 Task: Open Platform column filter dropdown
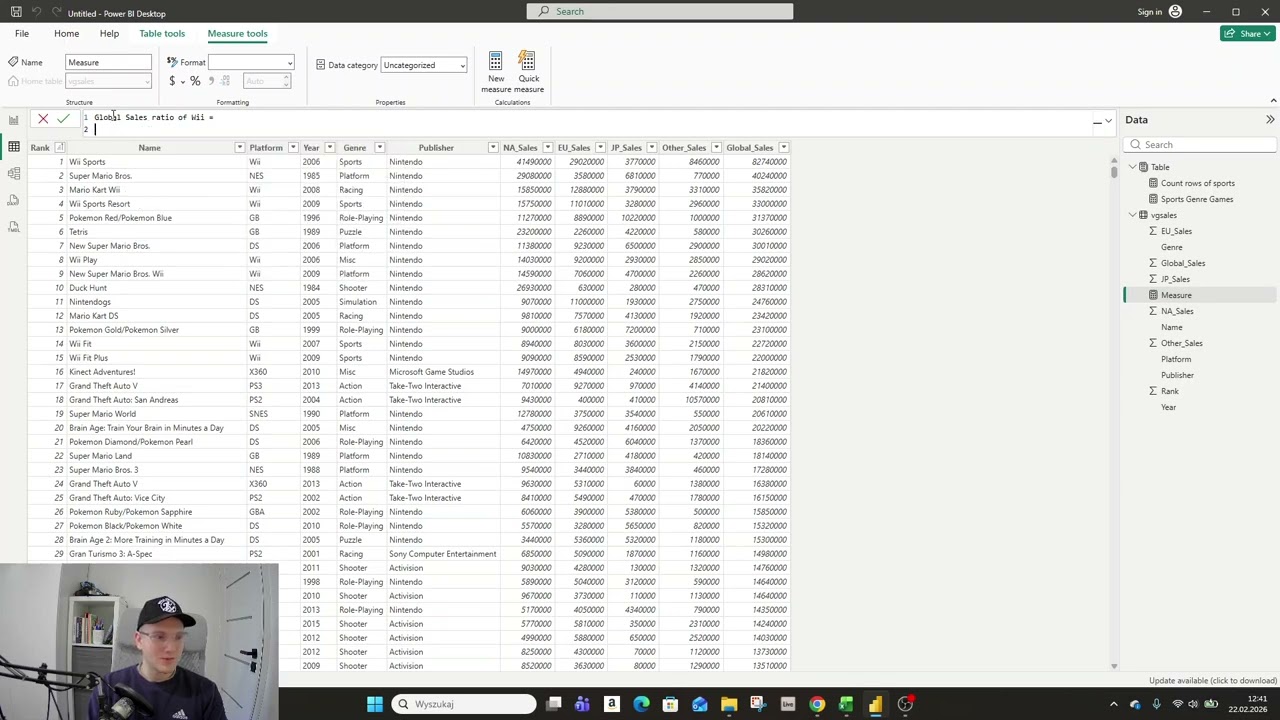point(292,148)
